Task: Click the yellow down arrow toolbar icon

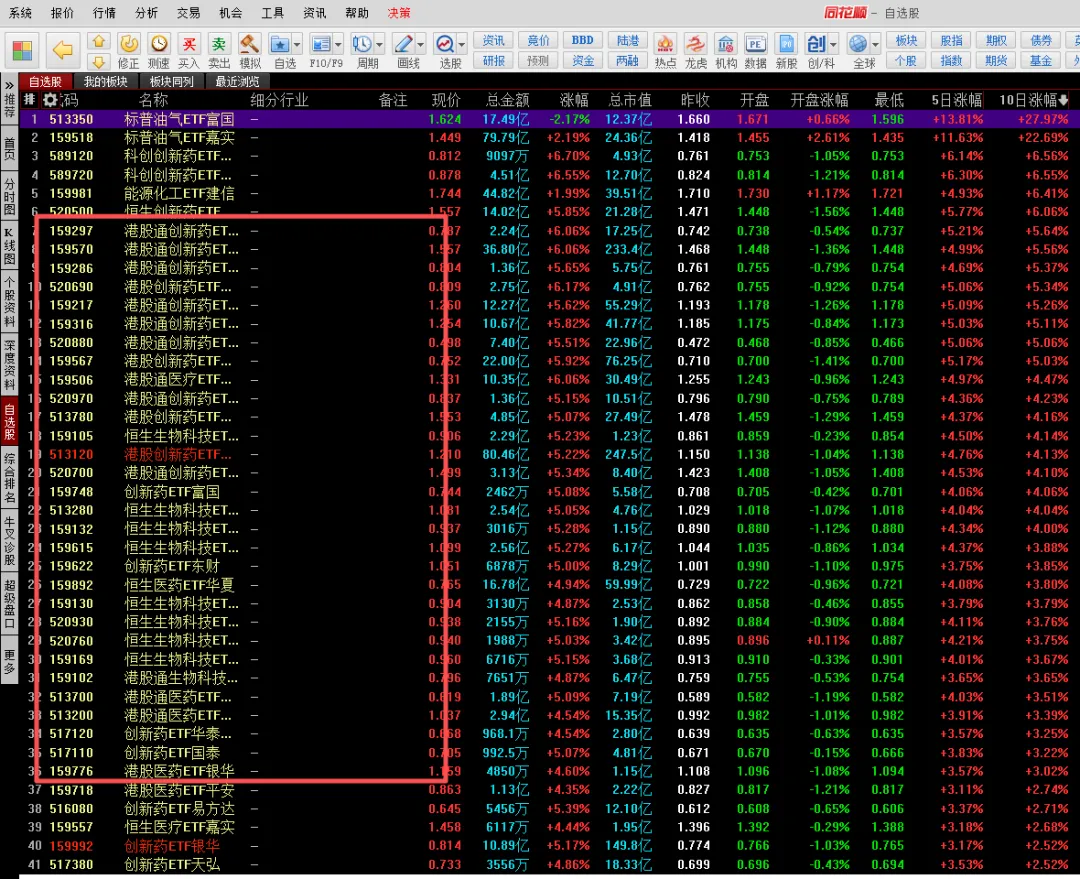Action: (x=98, y=61)
